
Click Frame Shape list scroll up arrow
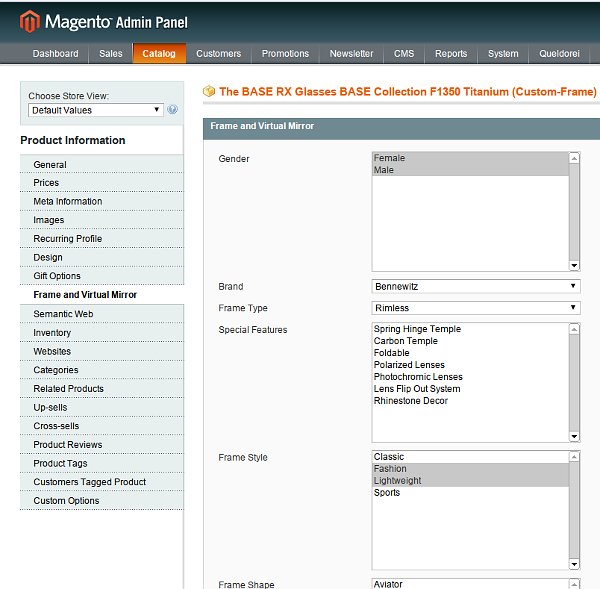pyautogui.click(x=574, y=584)
